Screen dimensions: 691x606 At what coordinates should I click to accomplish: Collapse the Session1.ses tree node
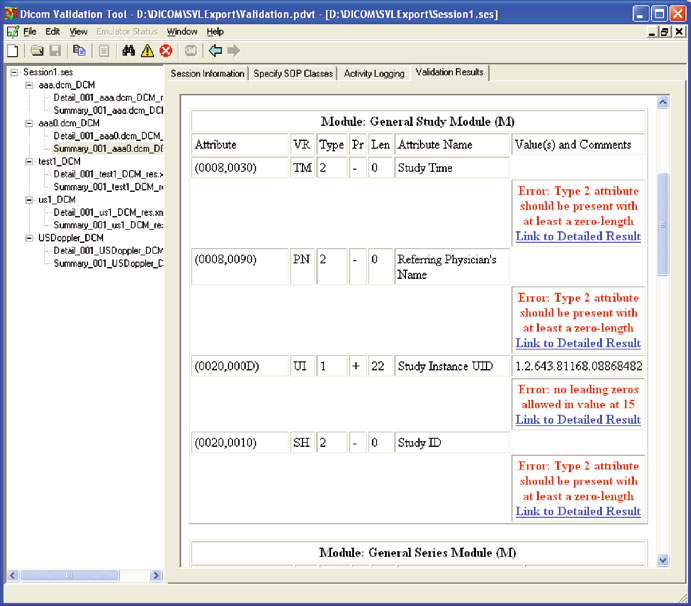click(13, 73)
